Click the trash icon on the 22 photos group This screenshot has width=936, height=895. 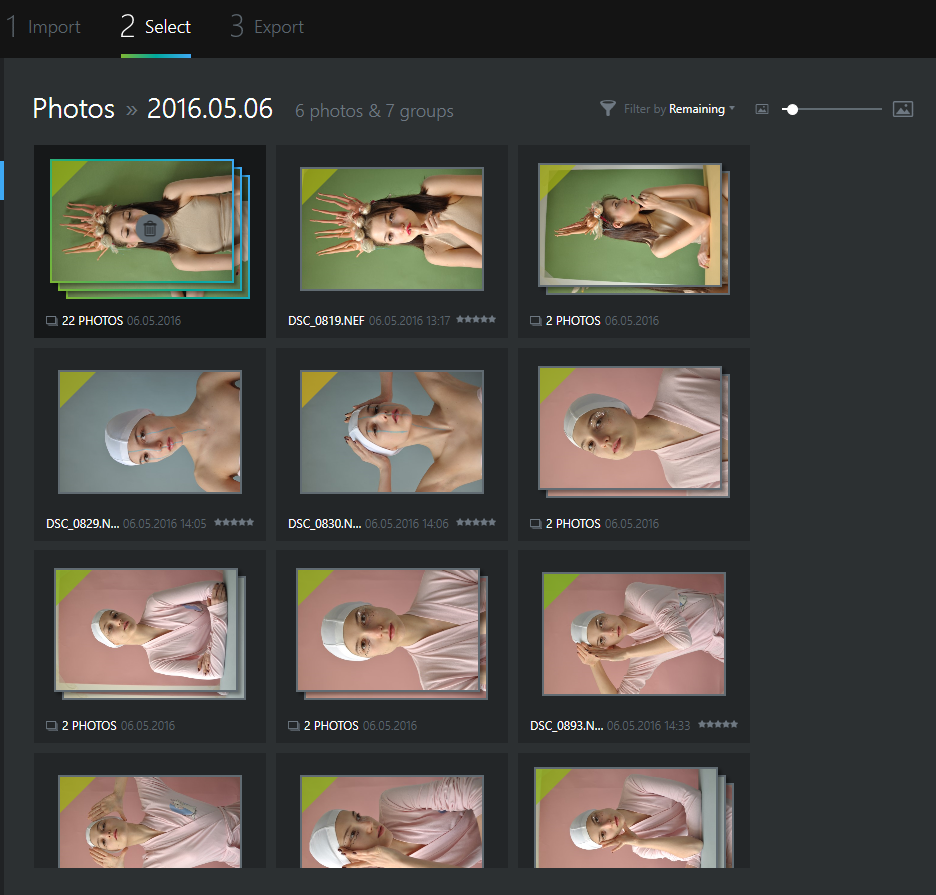[150, 228]
